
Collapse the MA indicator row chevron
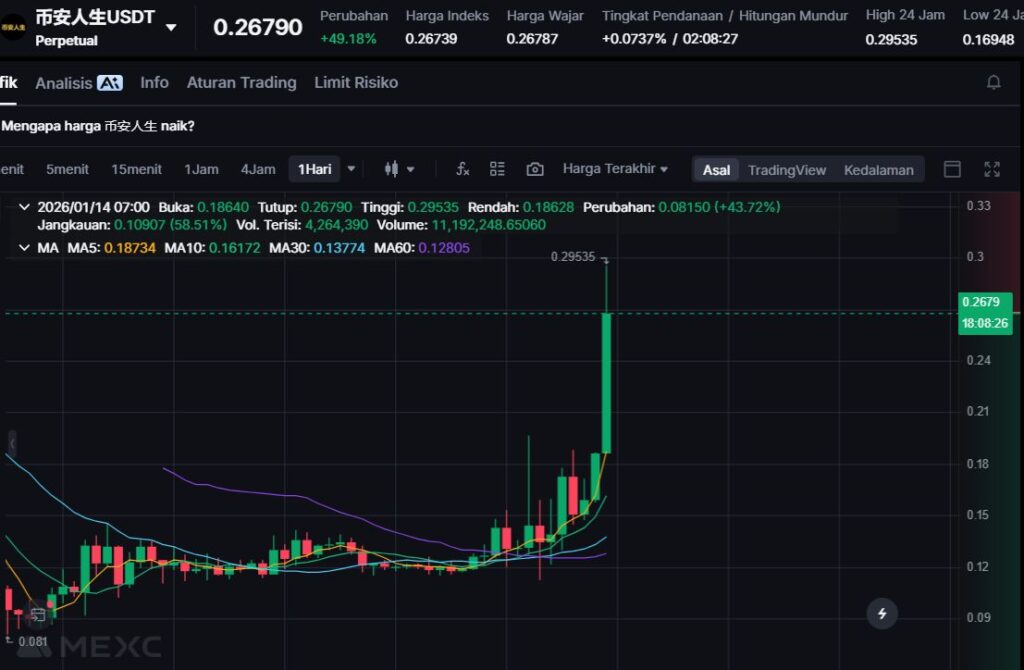[x=24, y=247]
